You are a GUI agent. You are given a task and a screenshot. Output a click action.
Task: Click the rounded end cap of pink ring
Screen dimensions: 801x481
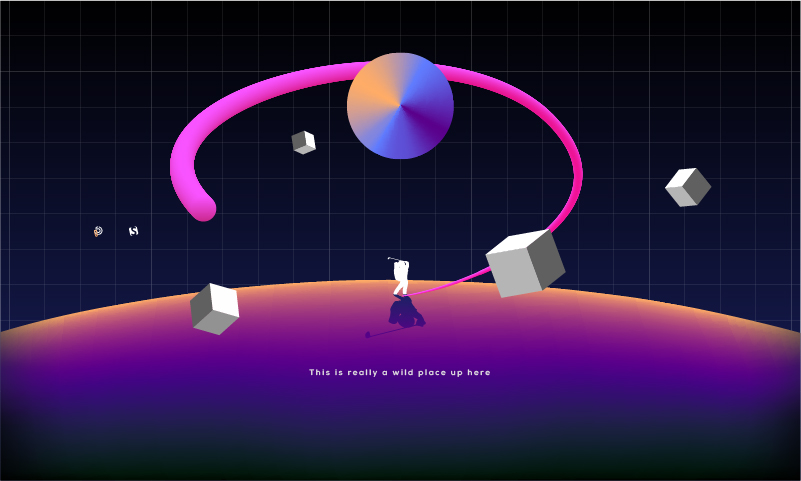[203, 209]
